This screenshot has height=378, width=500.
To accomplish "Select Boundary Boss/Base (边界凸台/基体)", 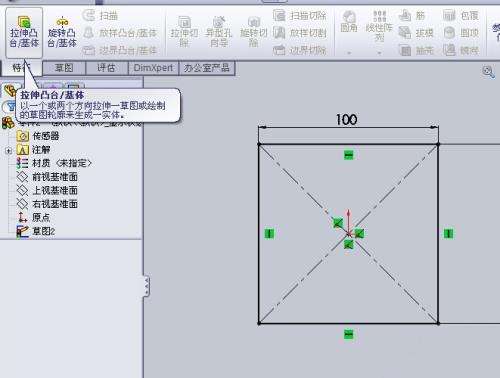I will [119, 50].
